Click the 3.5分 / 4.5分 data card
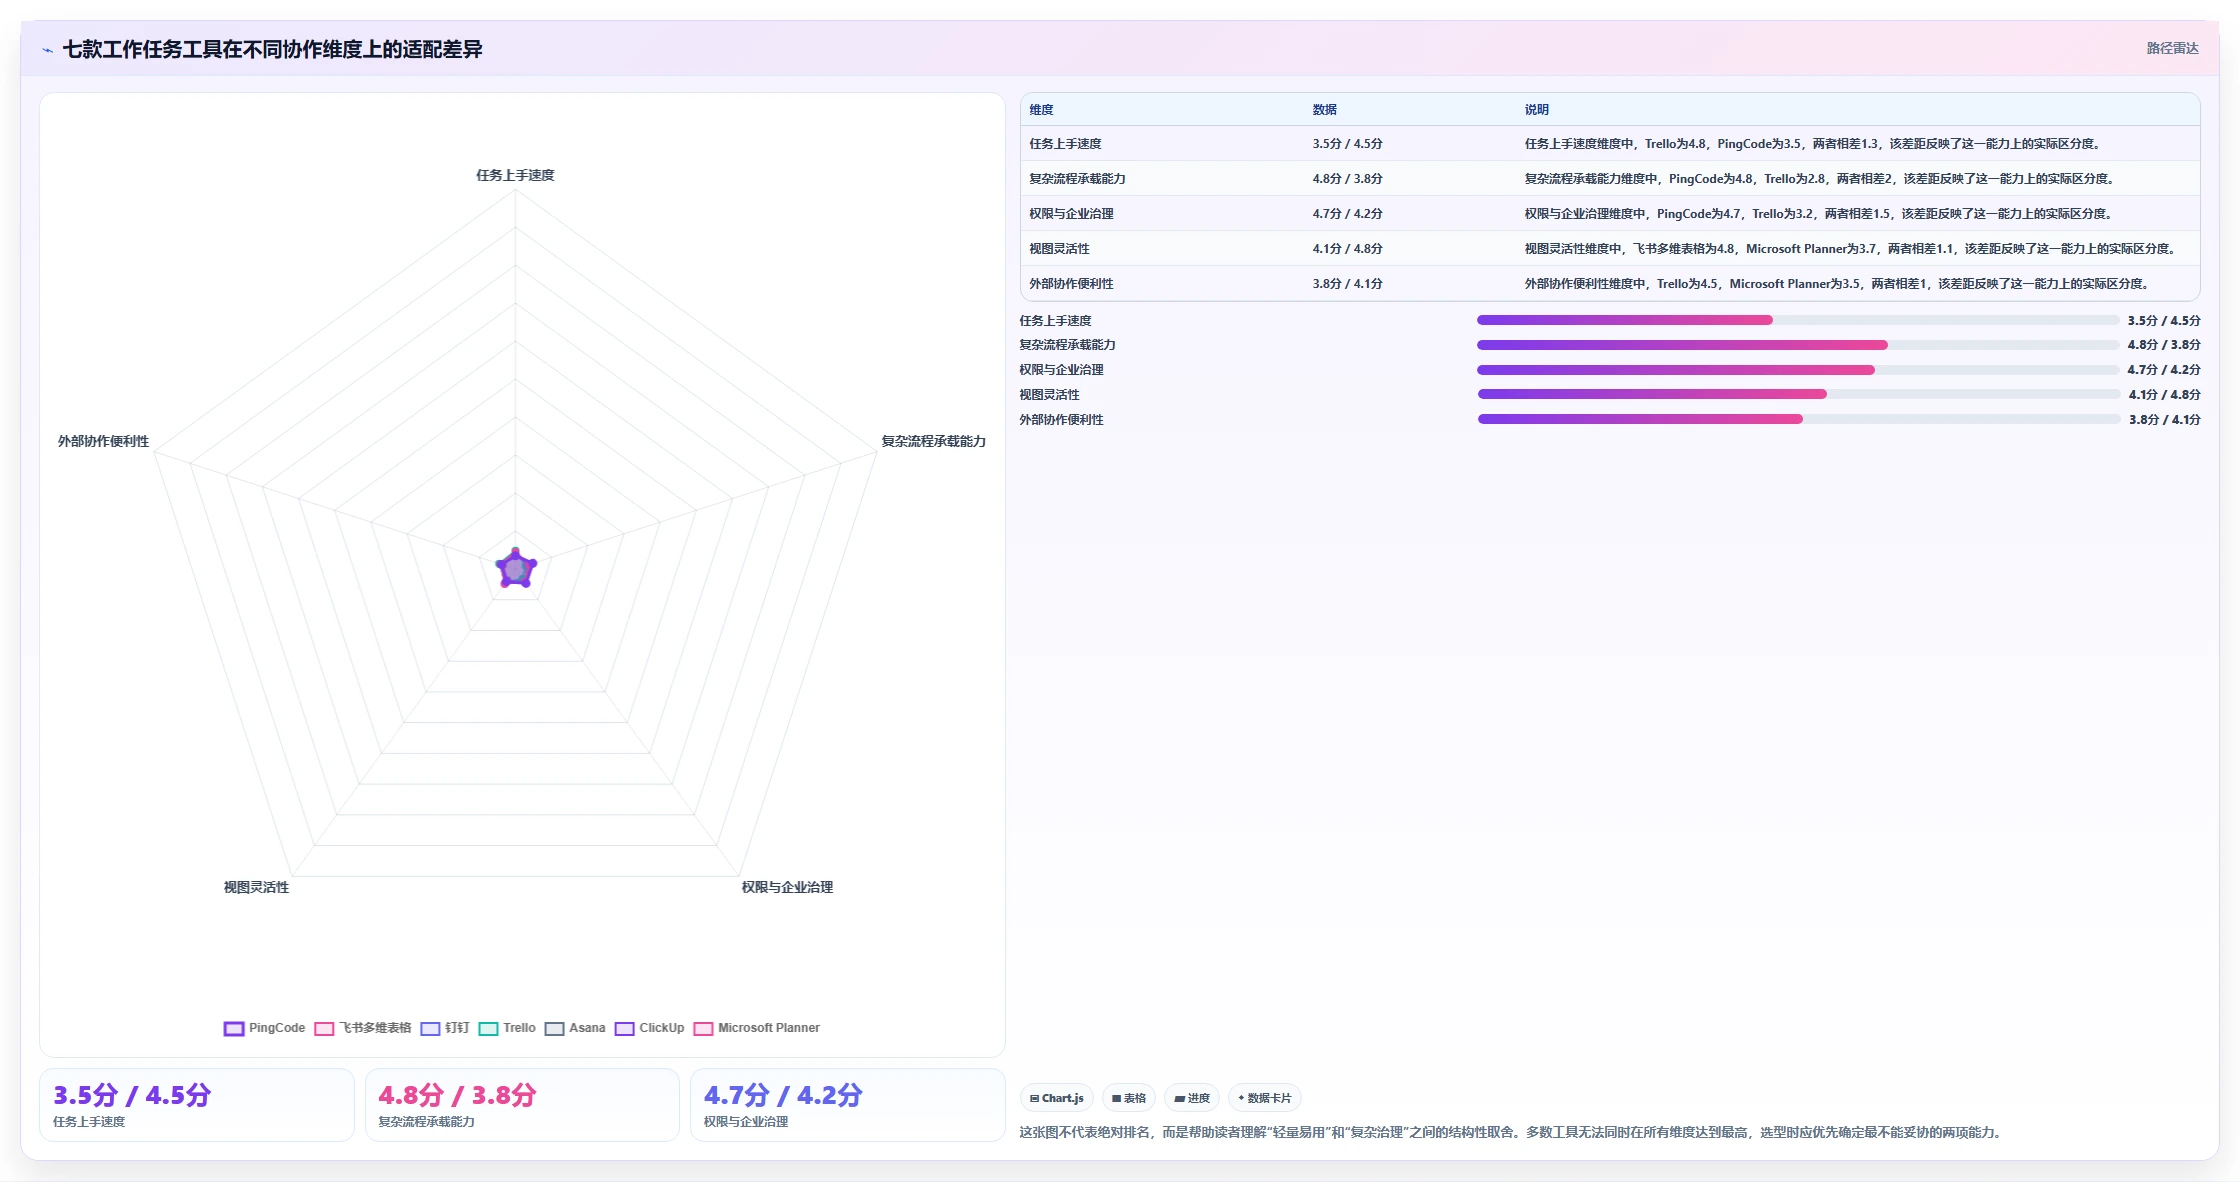The image size is (2240, 1182). pos(197,1105)
